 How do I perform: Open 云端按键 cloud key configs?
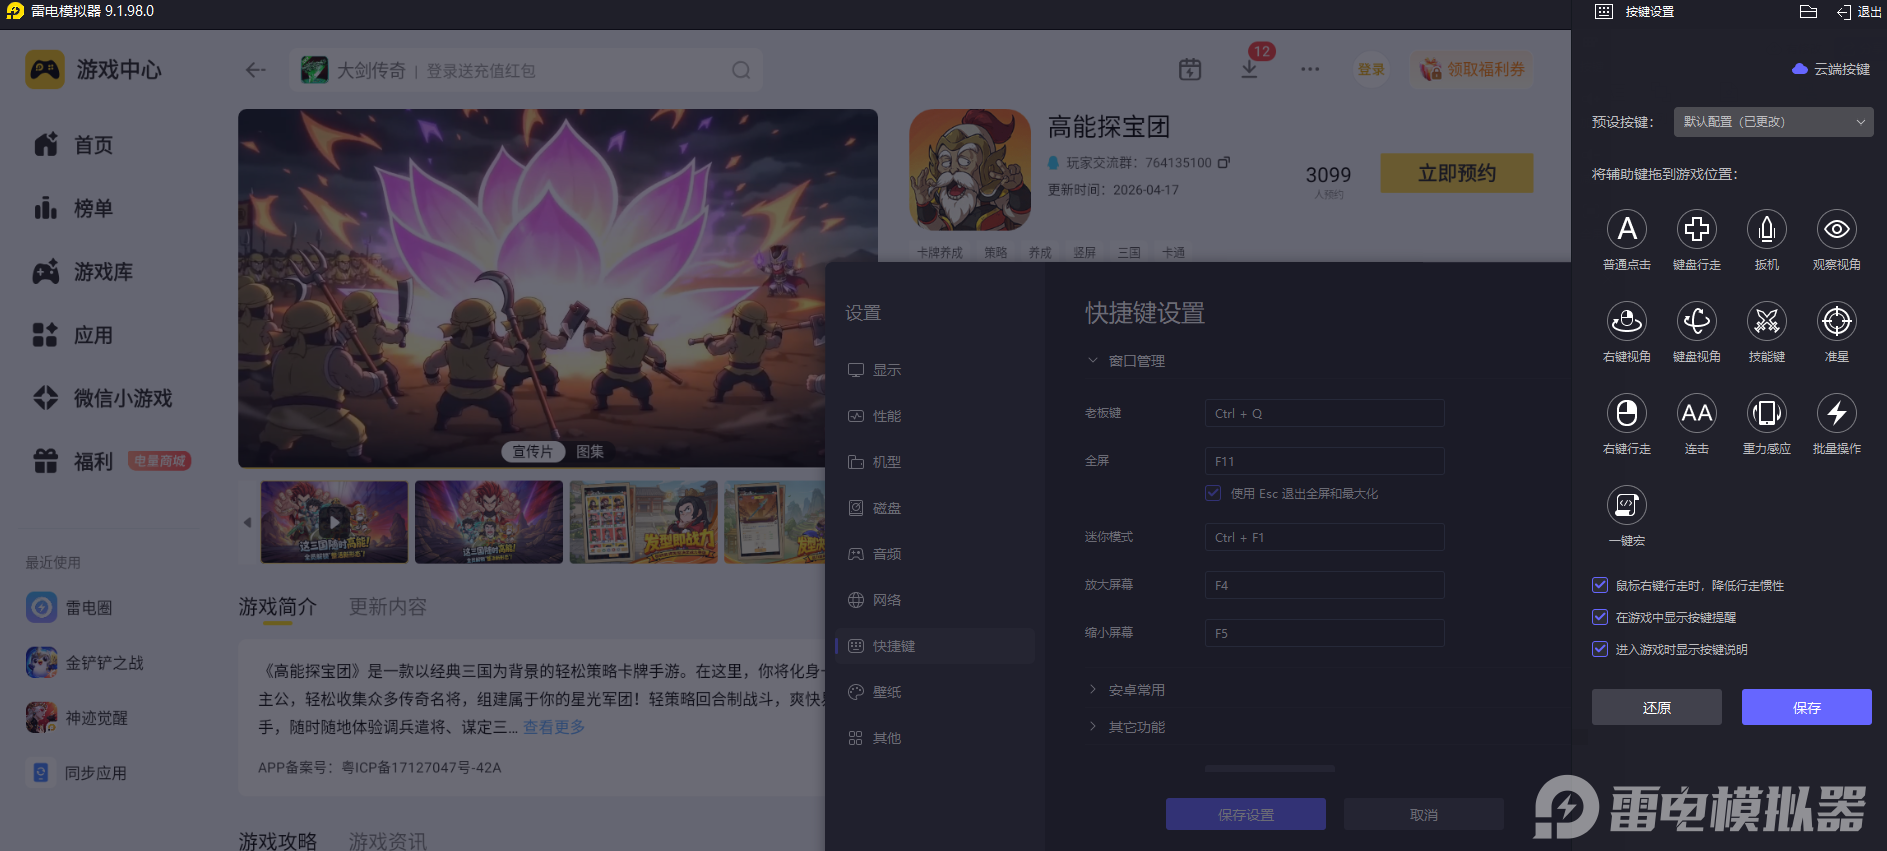[1831, 69]
